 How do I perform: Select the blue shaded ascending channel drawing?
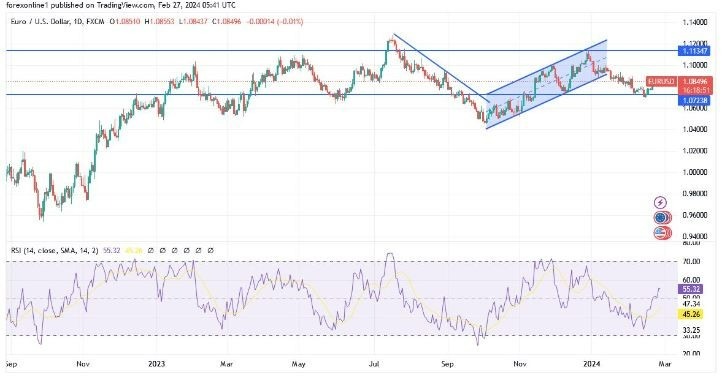[x=547, y=84]
